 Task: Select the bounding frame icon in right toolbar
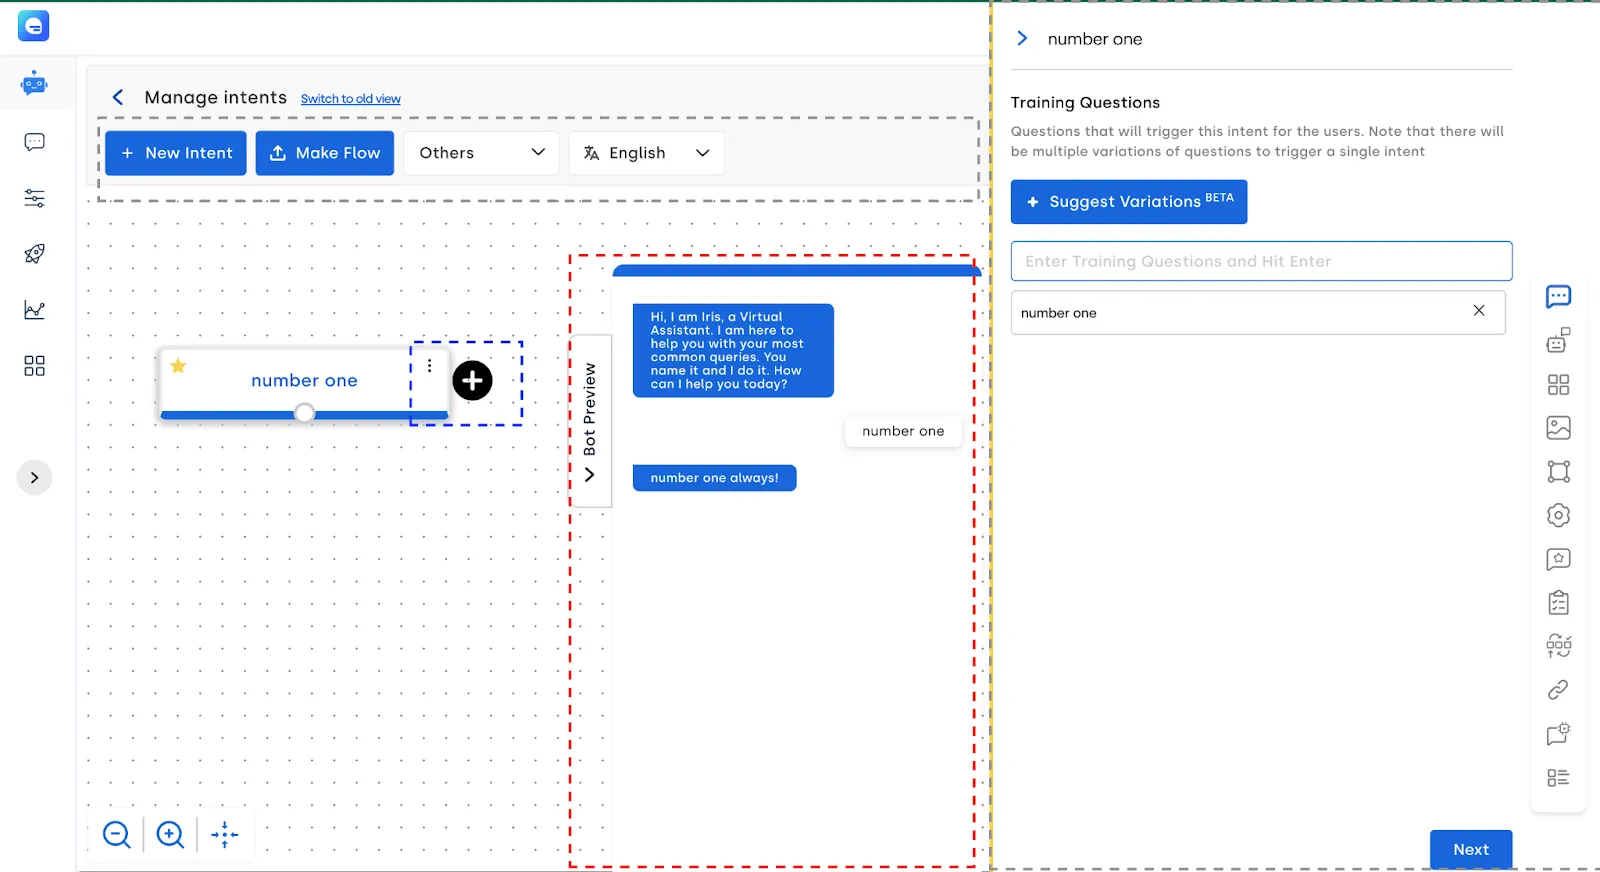pos(1558,471)
